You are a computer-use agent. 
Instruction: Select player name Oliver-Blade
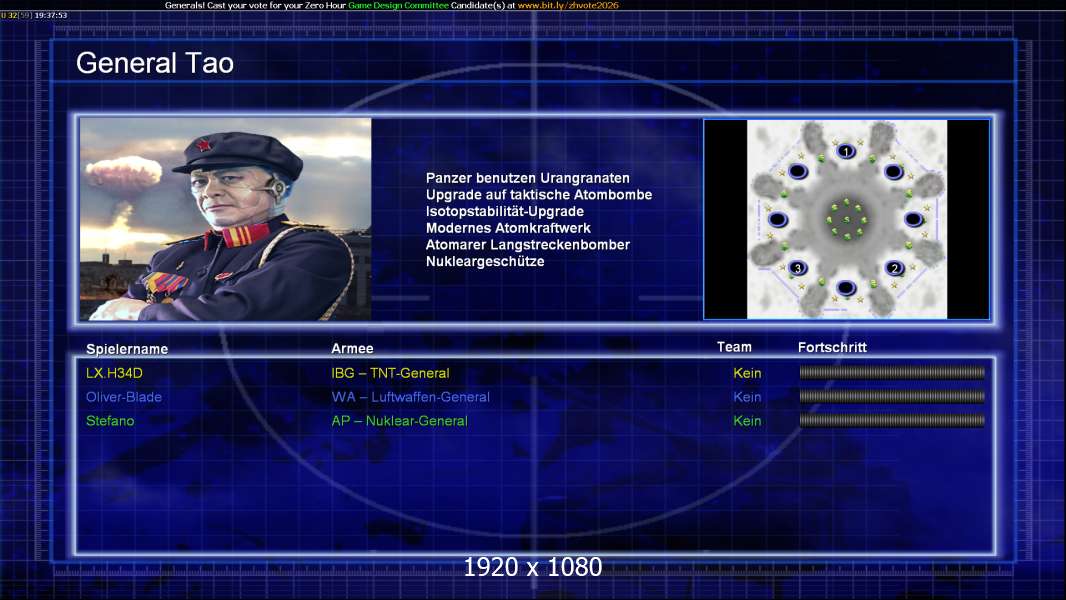point(124,397)
